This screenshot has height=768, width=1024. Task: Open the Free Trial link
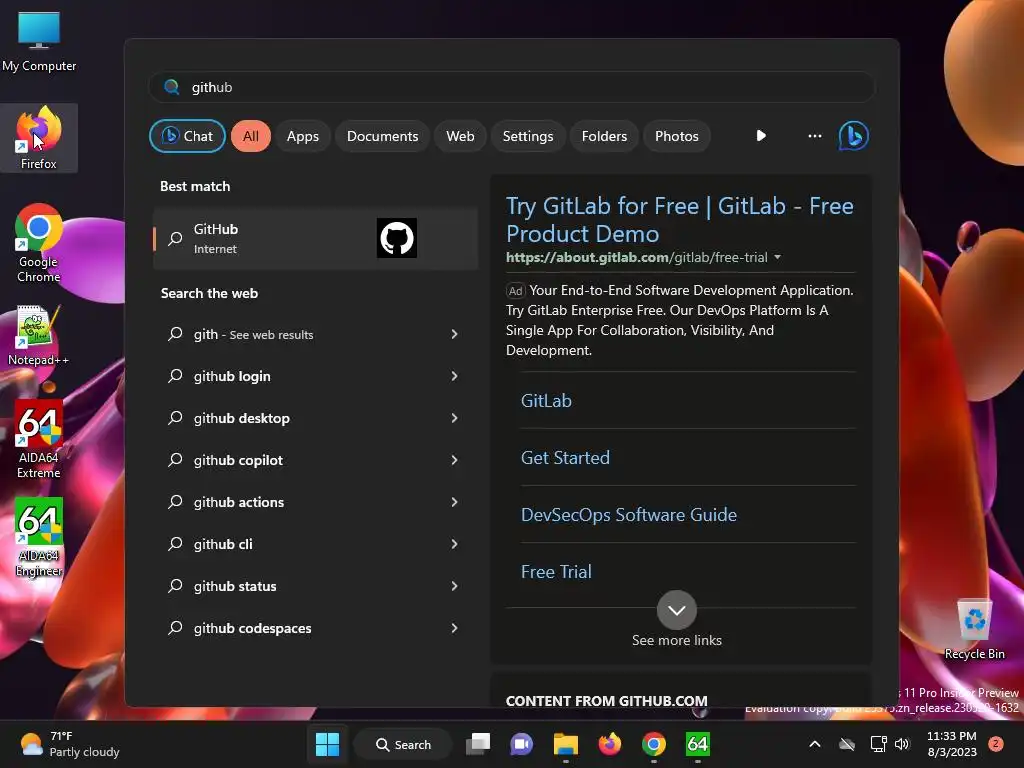(556, 571)
